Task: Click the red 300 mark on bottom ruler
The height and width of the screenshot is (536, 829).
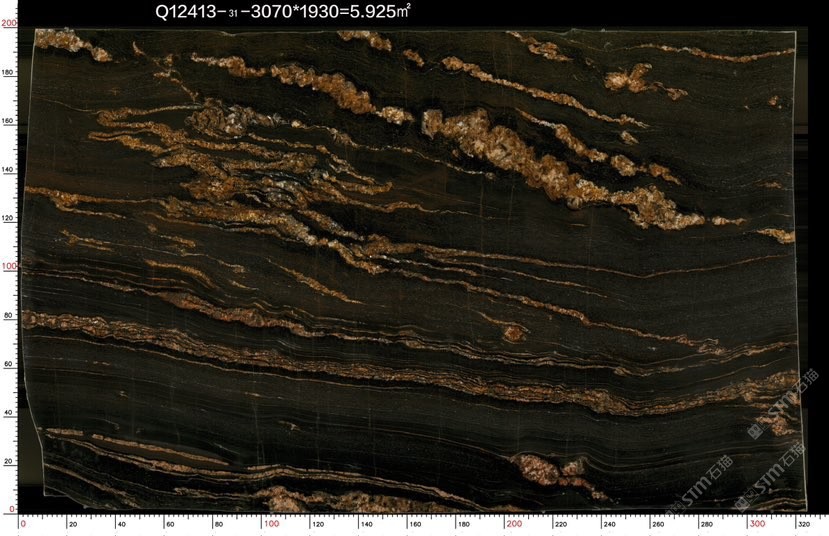Action: (759, 524)
